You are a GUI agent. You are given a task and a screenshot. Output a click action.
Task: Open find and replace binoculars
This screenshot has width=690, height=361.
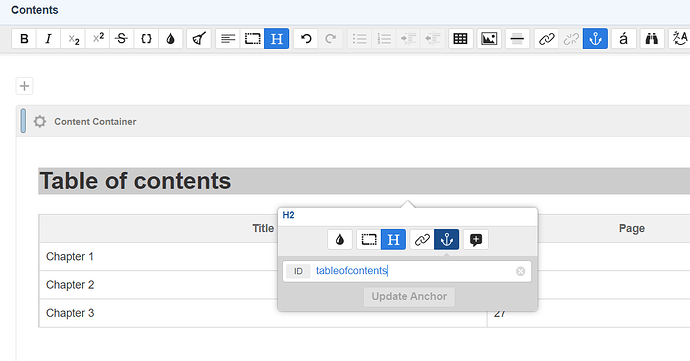pos(652,39)
